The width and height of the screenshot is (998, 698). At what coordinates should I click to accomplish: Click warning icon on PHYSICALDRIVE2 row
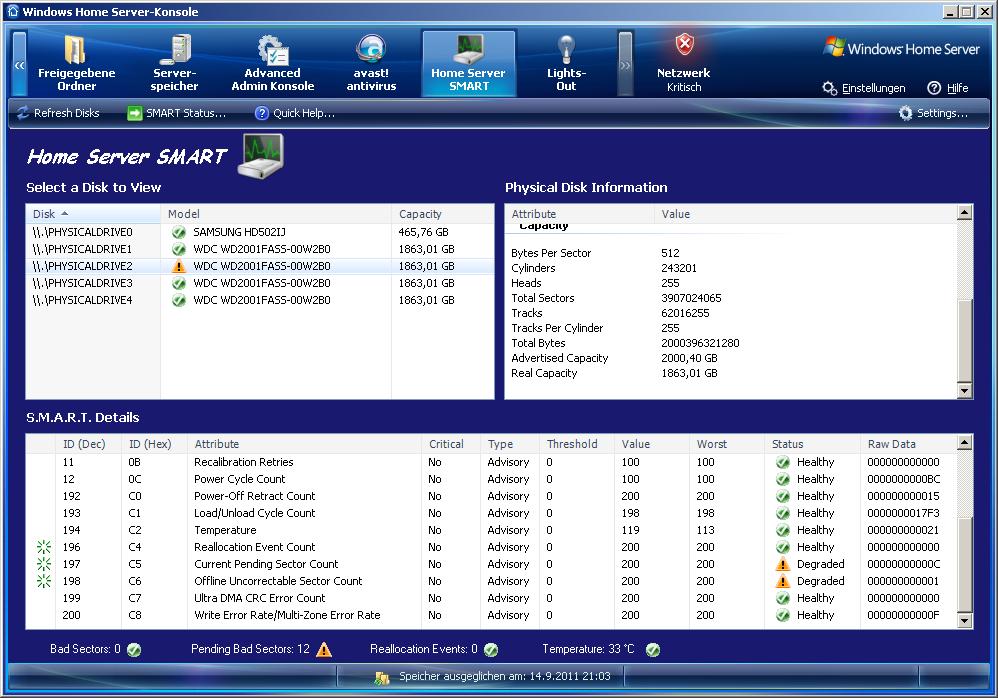(x=179, y=266)
